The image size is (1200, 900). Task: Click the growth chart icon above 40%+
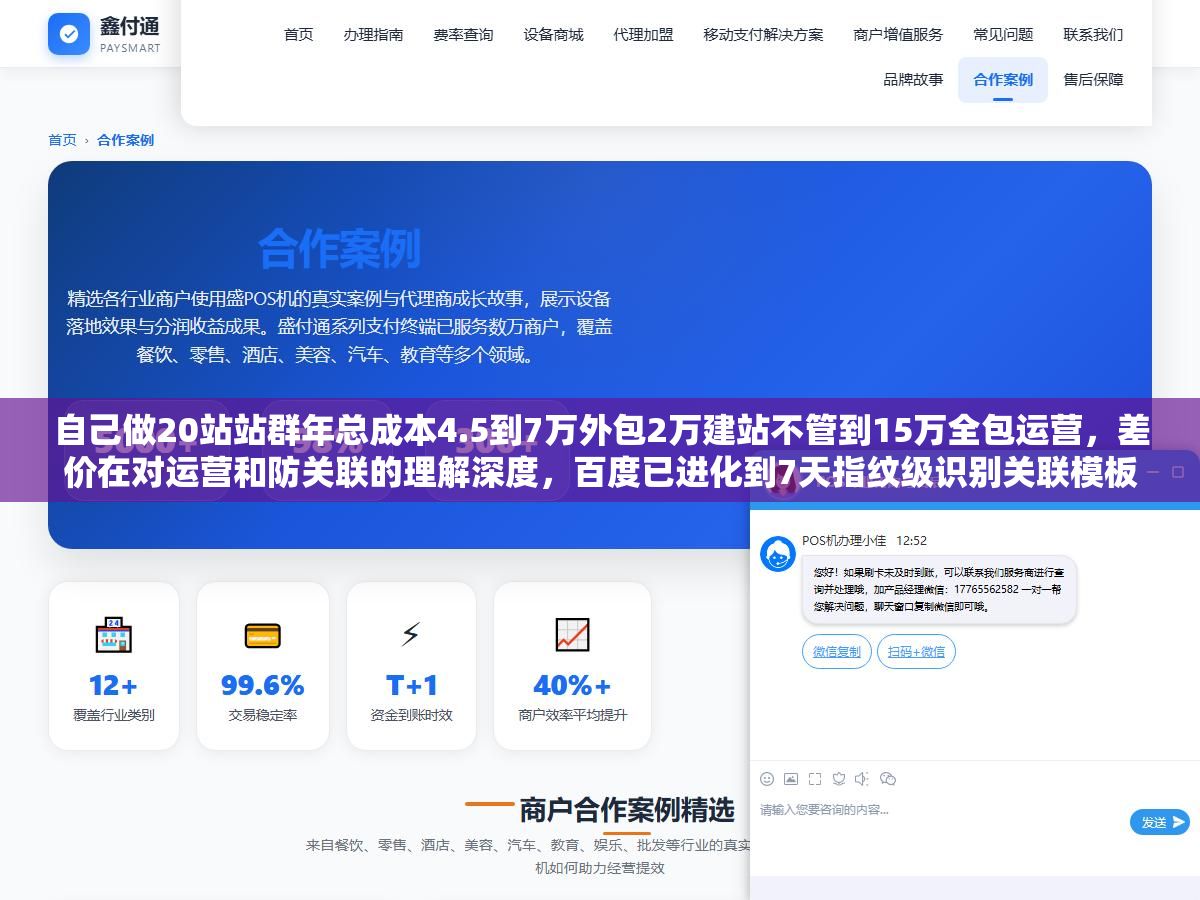[572, 634]
